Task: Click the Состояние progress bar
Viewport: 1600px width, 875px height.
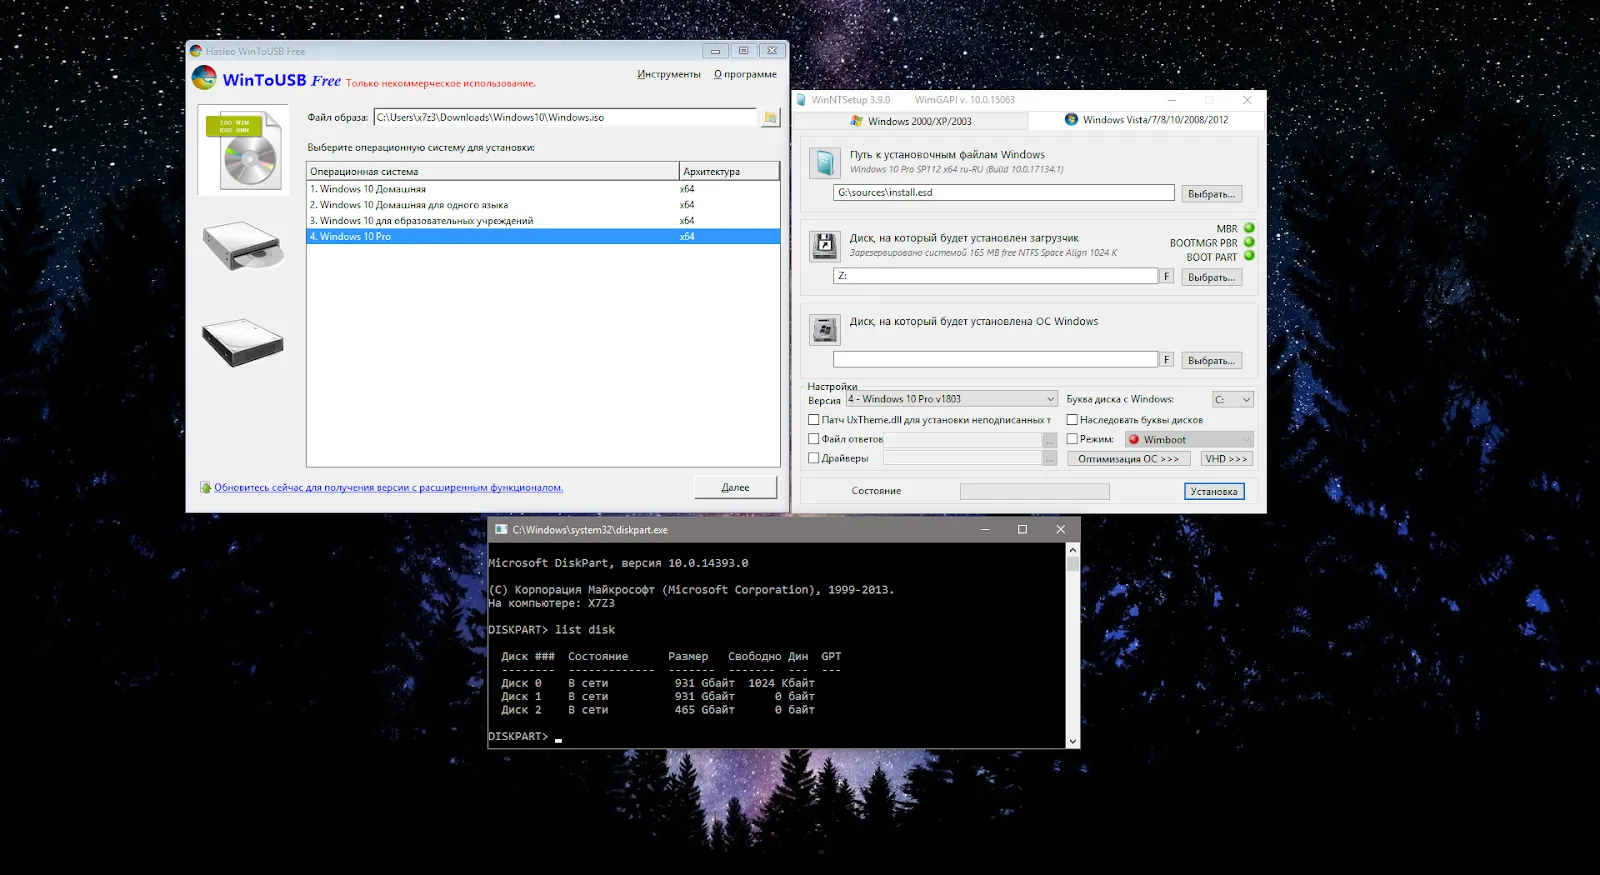Action: (x=1035, y=491)
